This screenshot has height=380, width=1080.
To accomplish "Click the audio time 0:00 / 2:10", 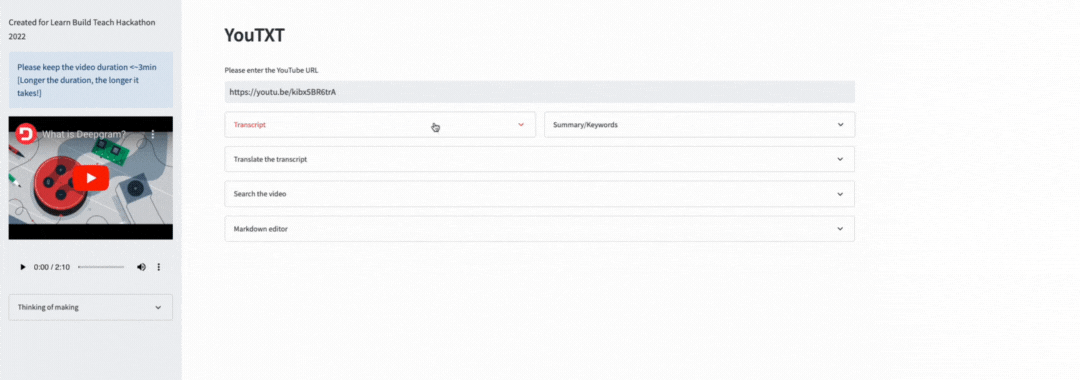I will [52, 267].
